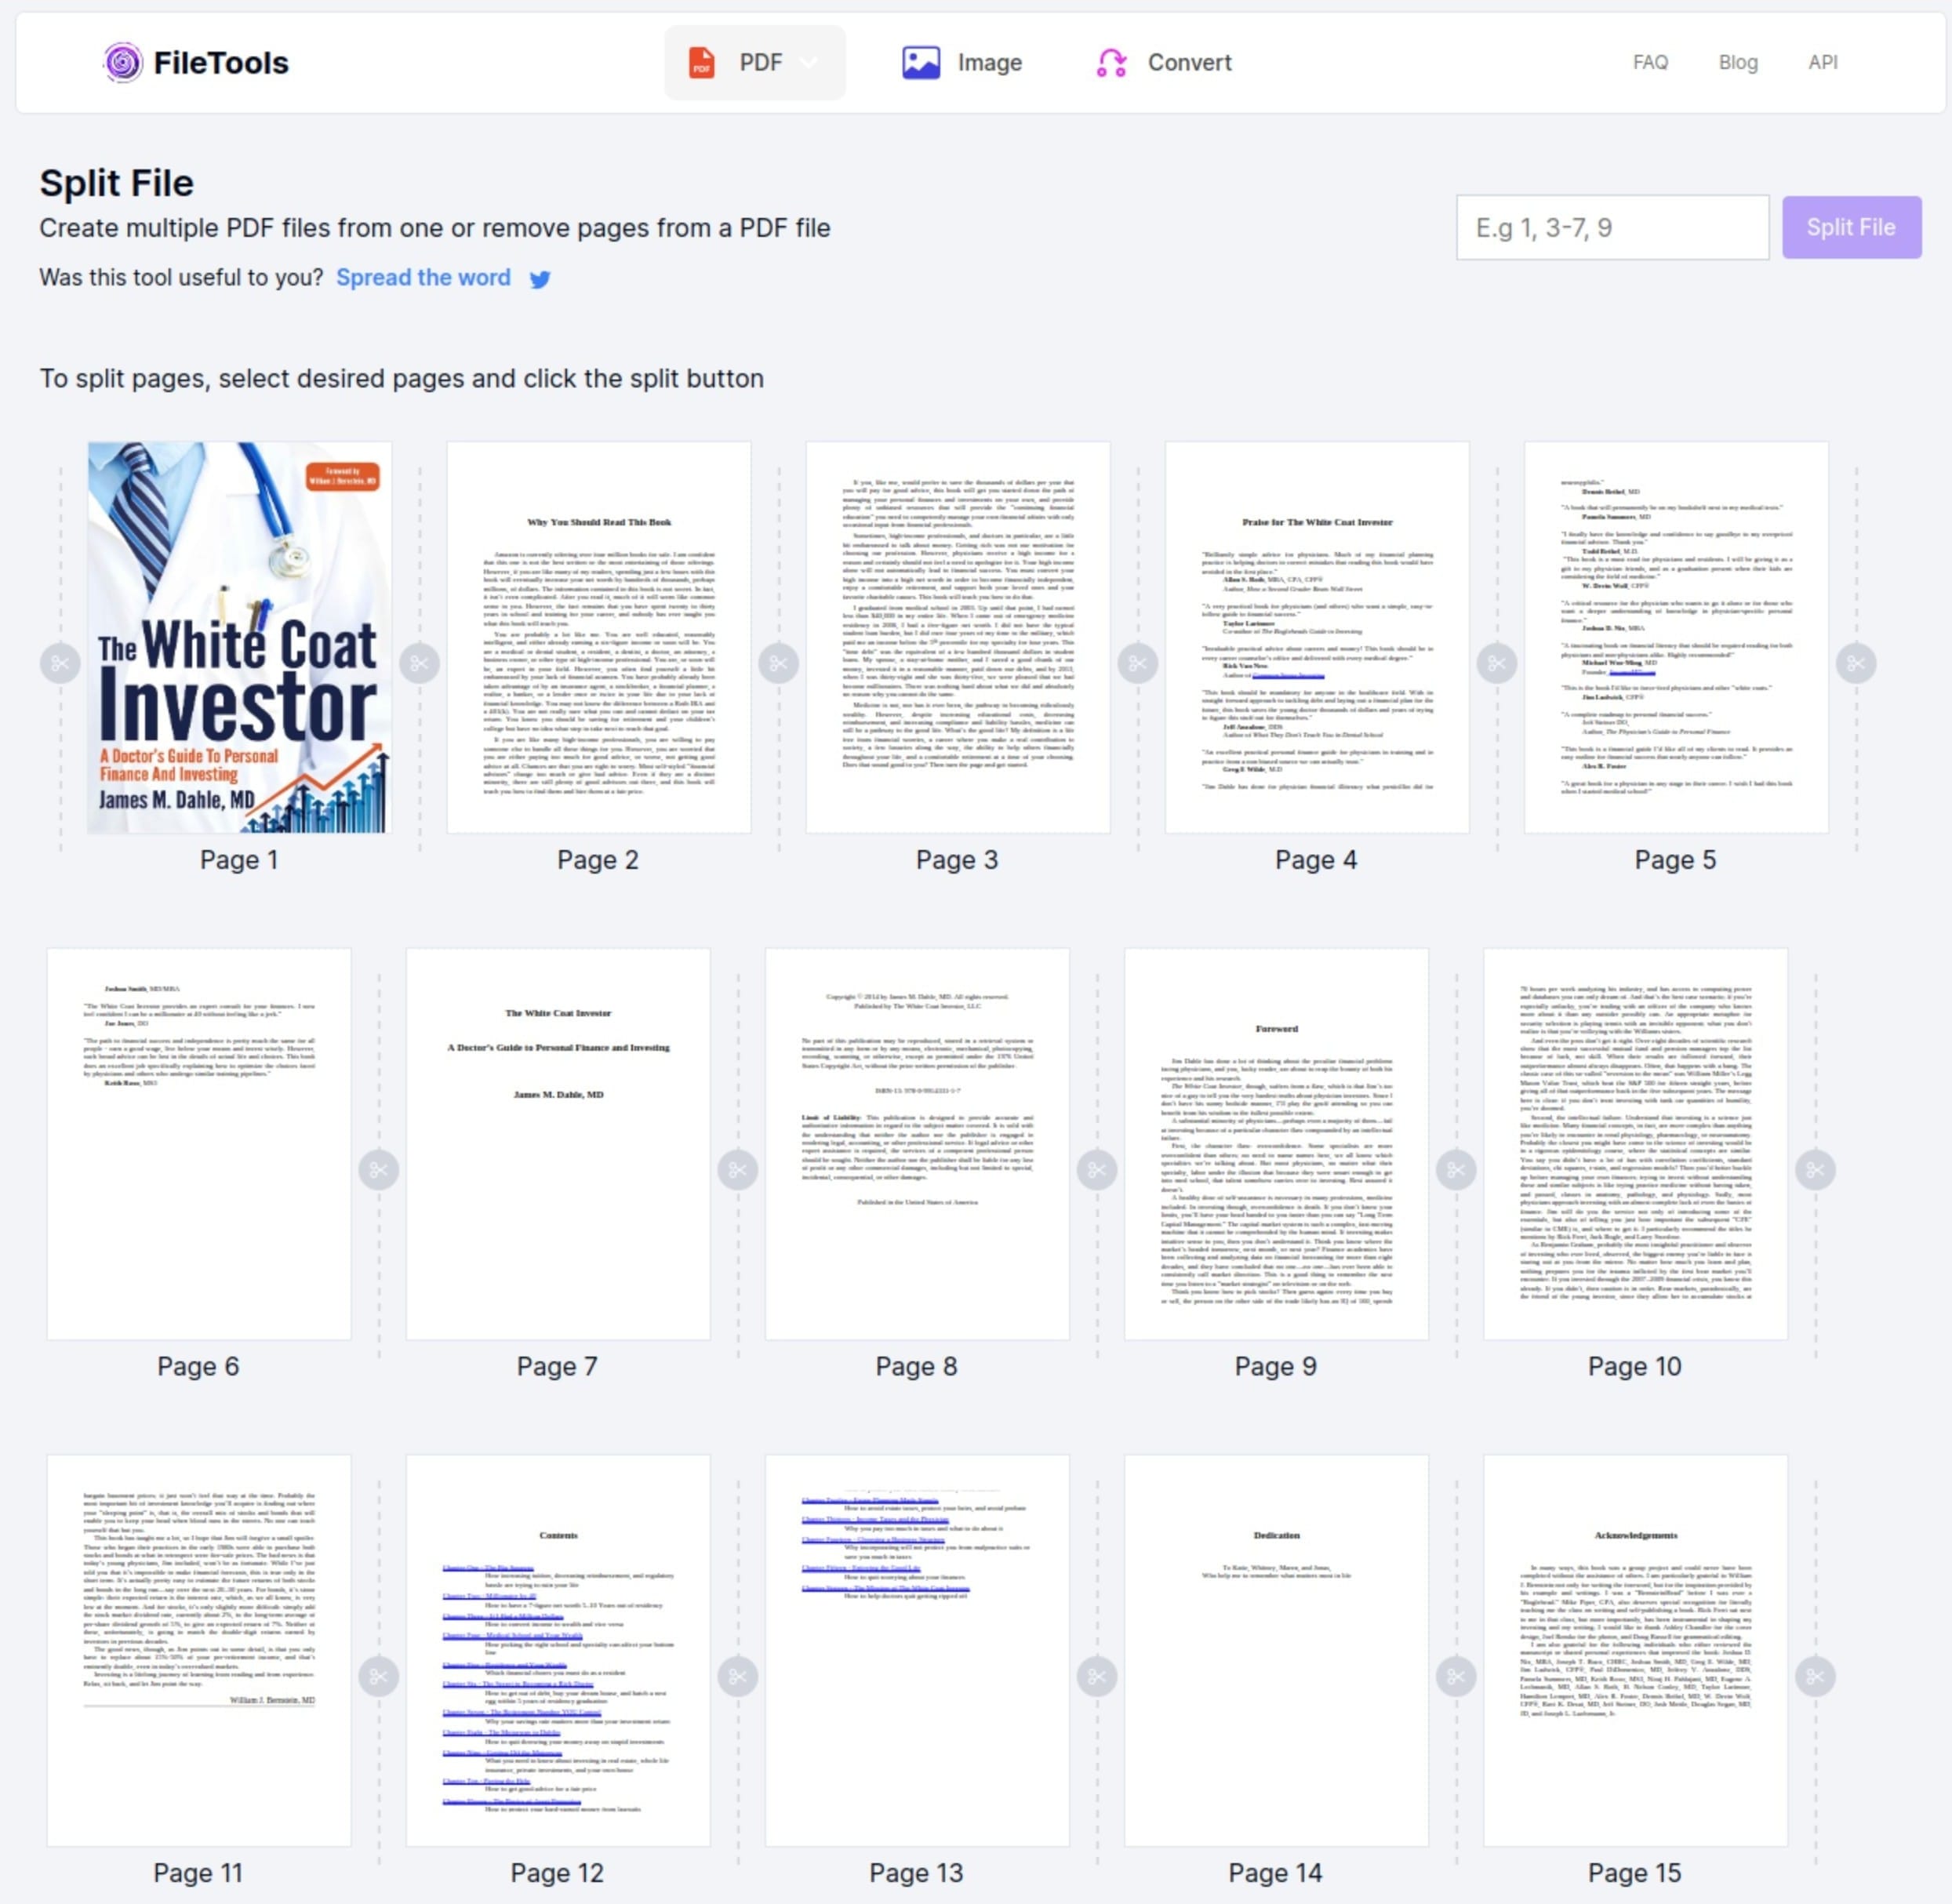Image resolution: width=1952 pixels, height=1904 pixels.
Task: Click the FAQ menu item
Action: click(x=1648, y=61)
